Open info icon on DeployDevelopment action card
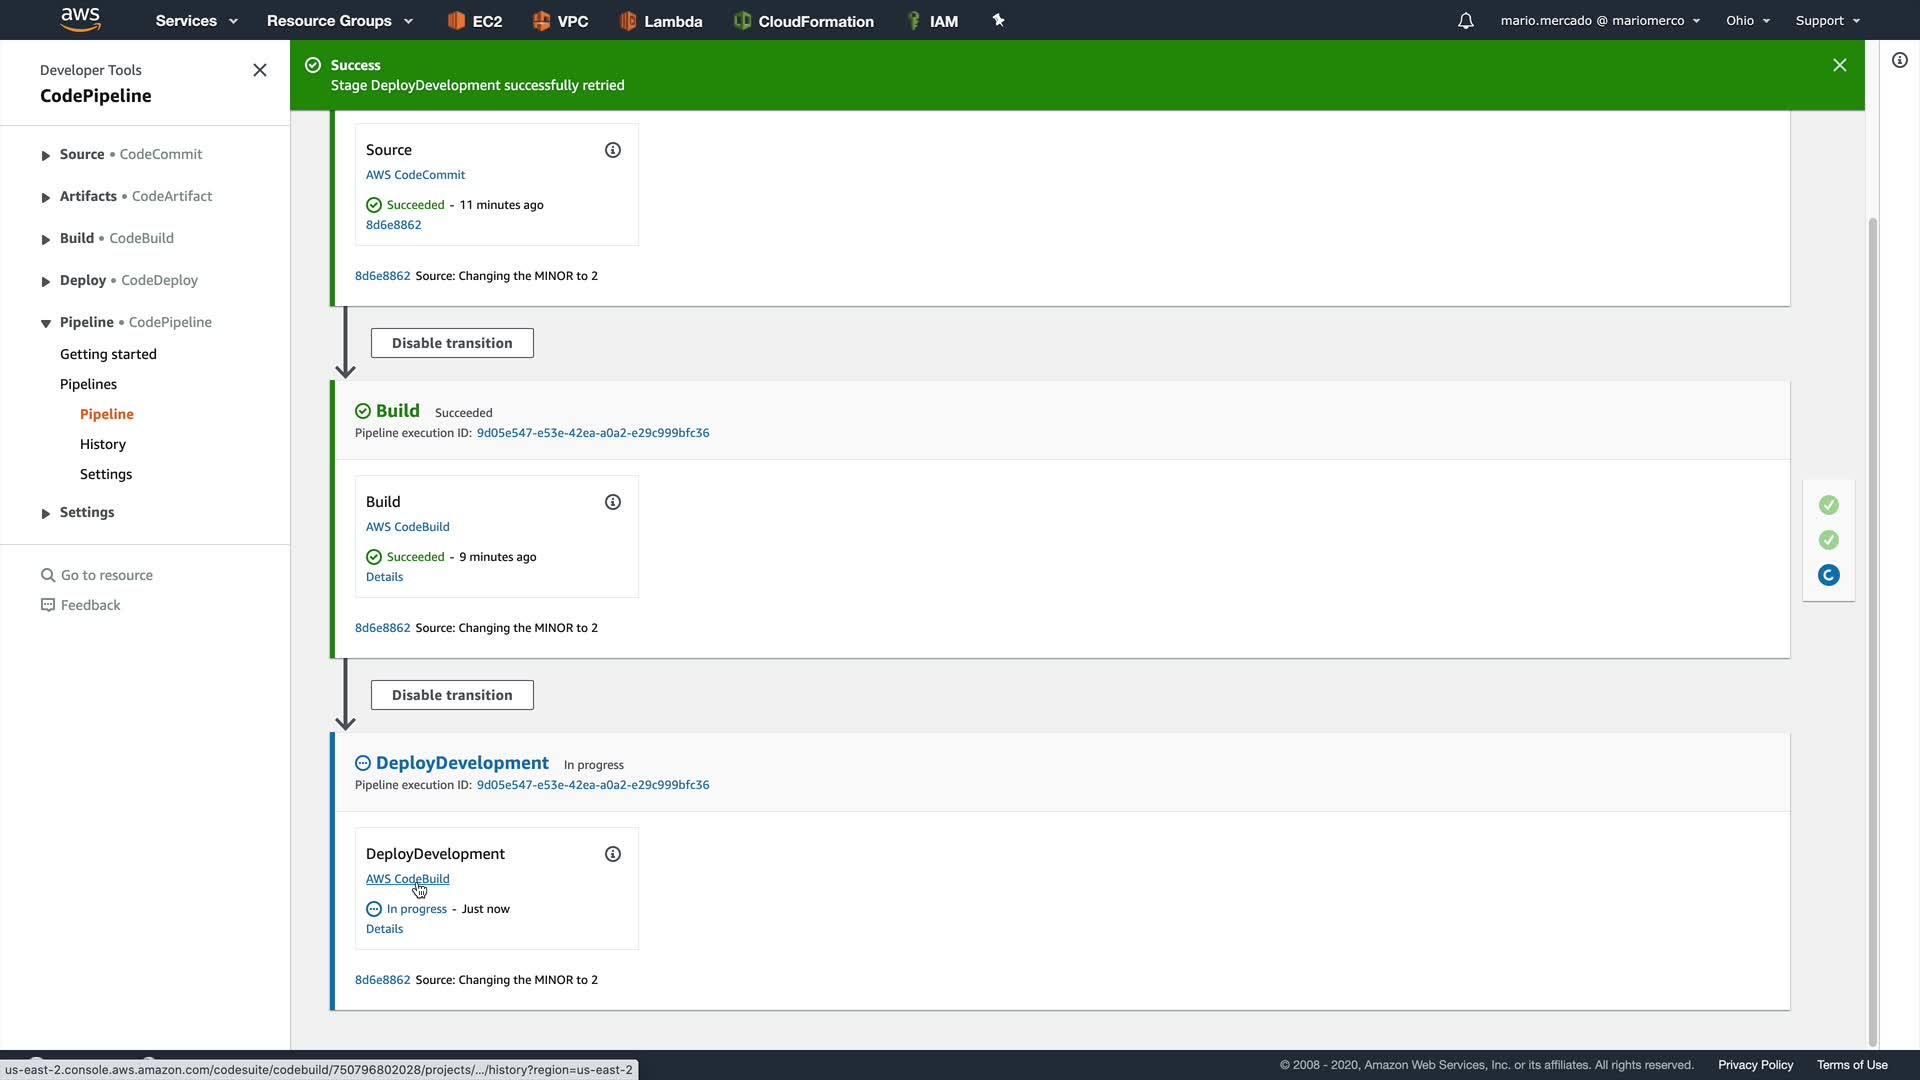Screen dimensions: 1920x1080 613,854
